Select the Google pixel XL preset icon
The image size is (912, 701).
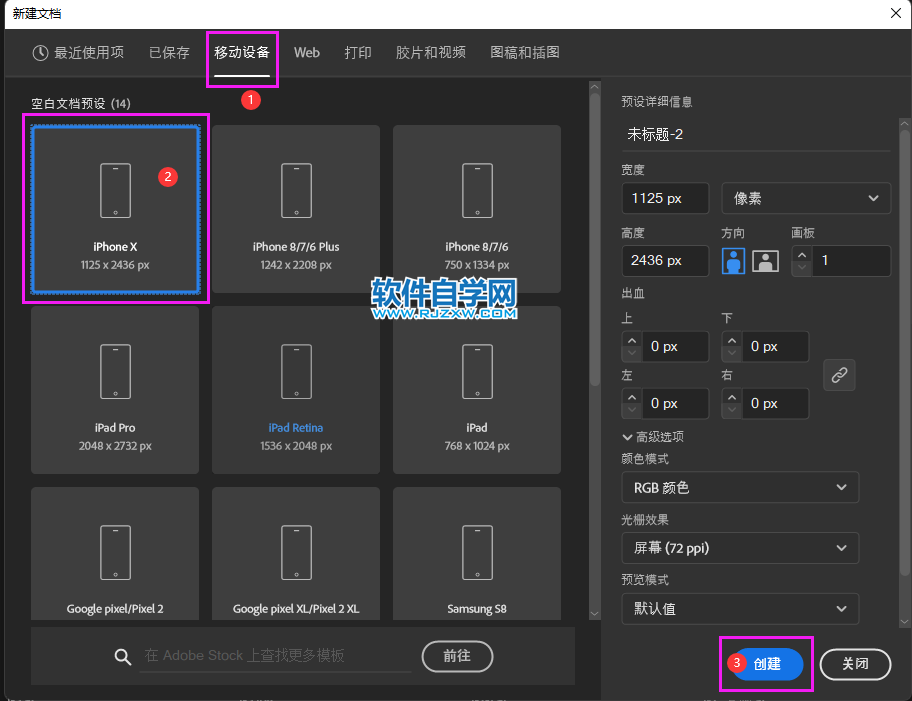click(296, 552)
